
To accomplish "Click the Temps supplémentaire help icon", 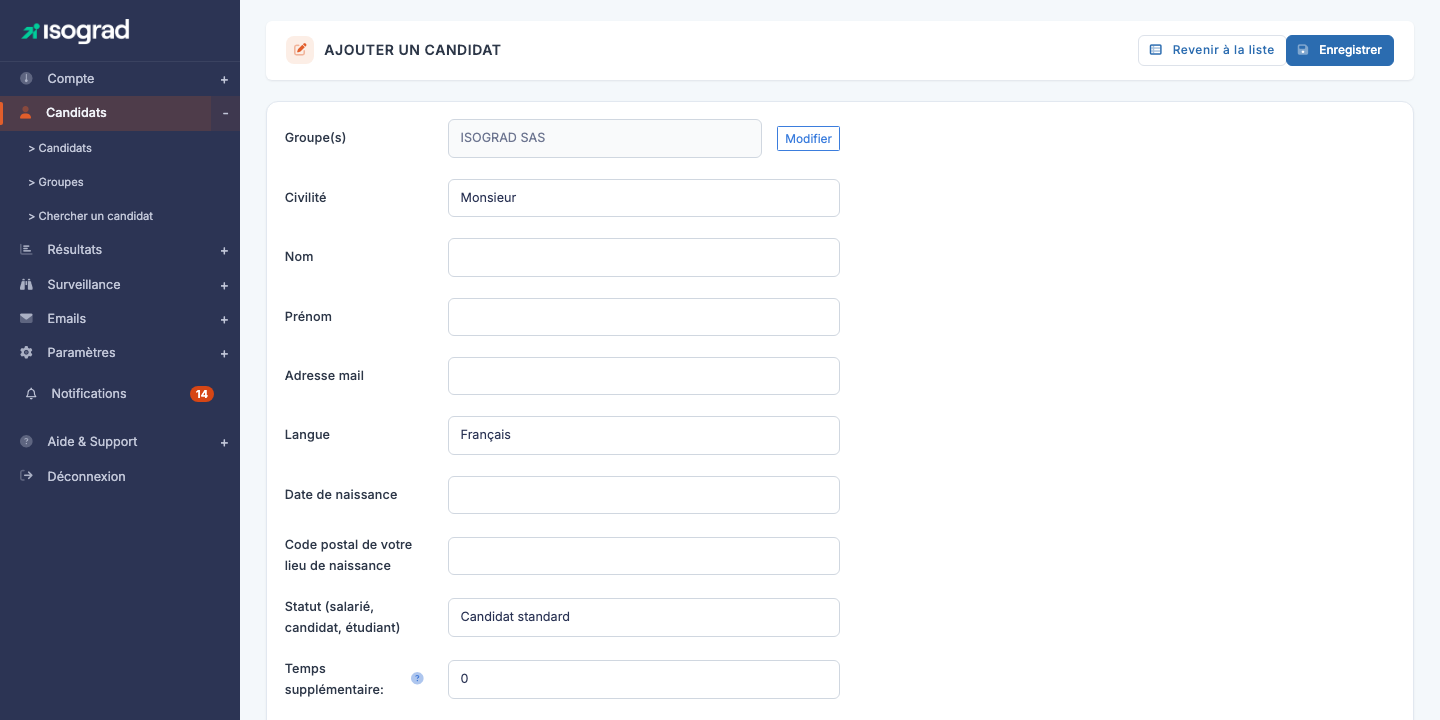I will click(417, 678).
